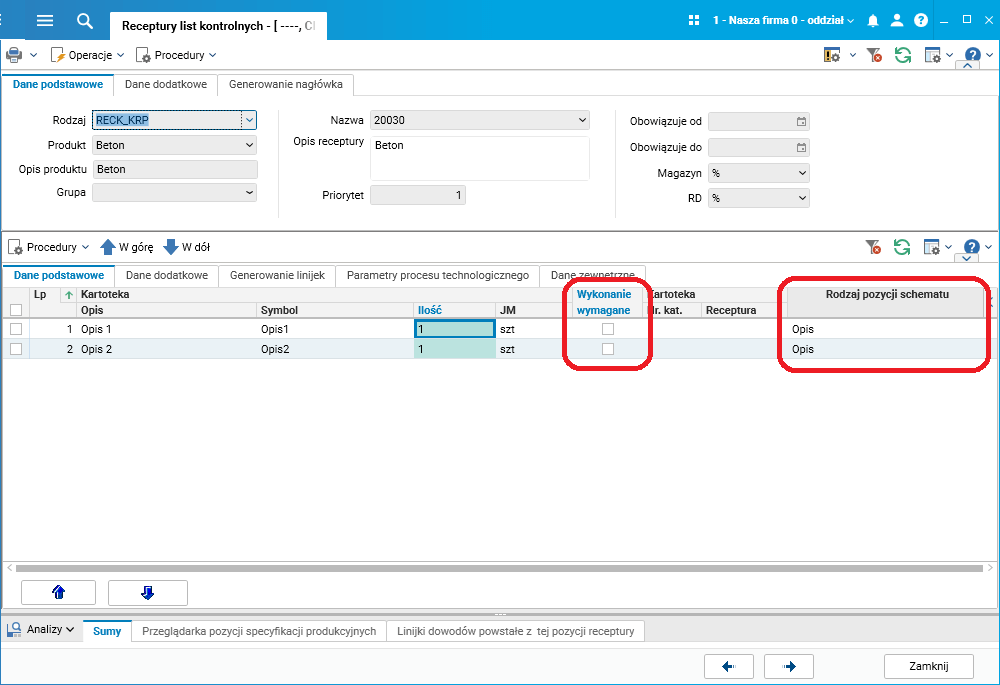Viewport: 1000px width, 685px height.
Task: Open Parametry procesu technologicznego tab
Action: [438, 275]
